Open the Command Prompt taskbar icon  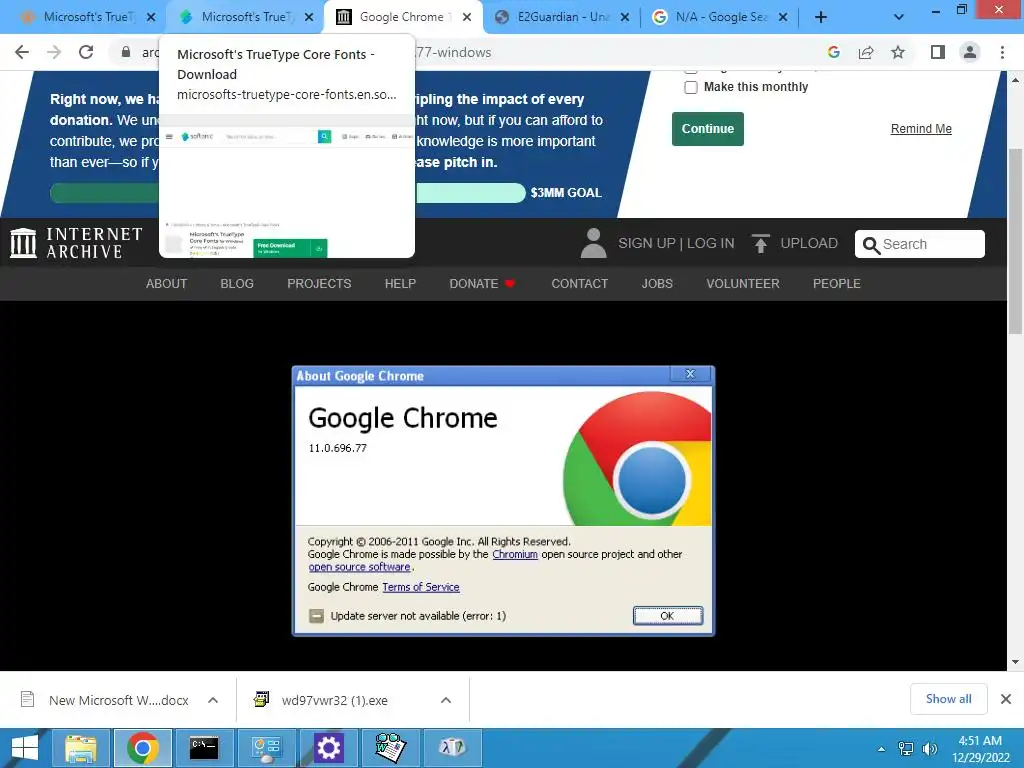(x=204, y=748)
